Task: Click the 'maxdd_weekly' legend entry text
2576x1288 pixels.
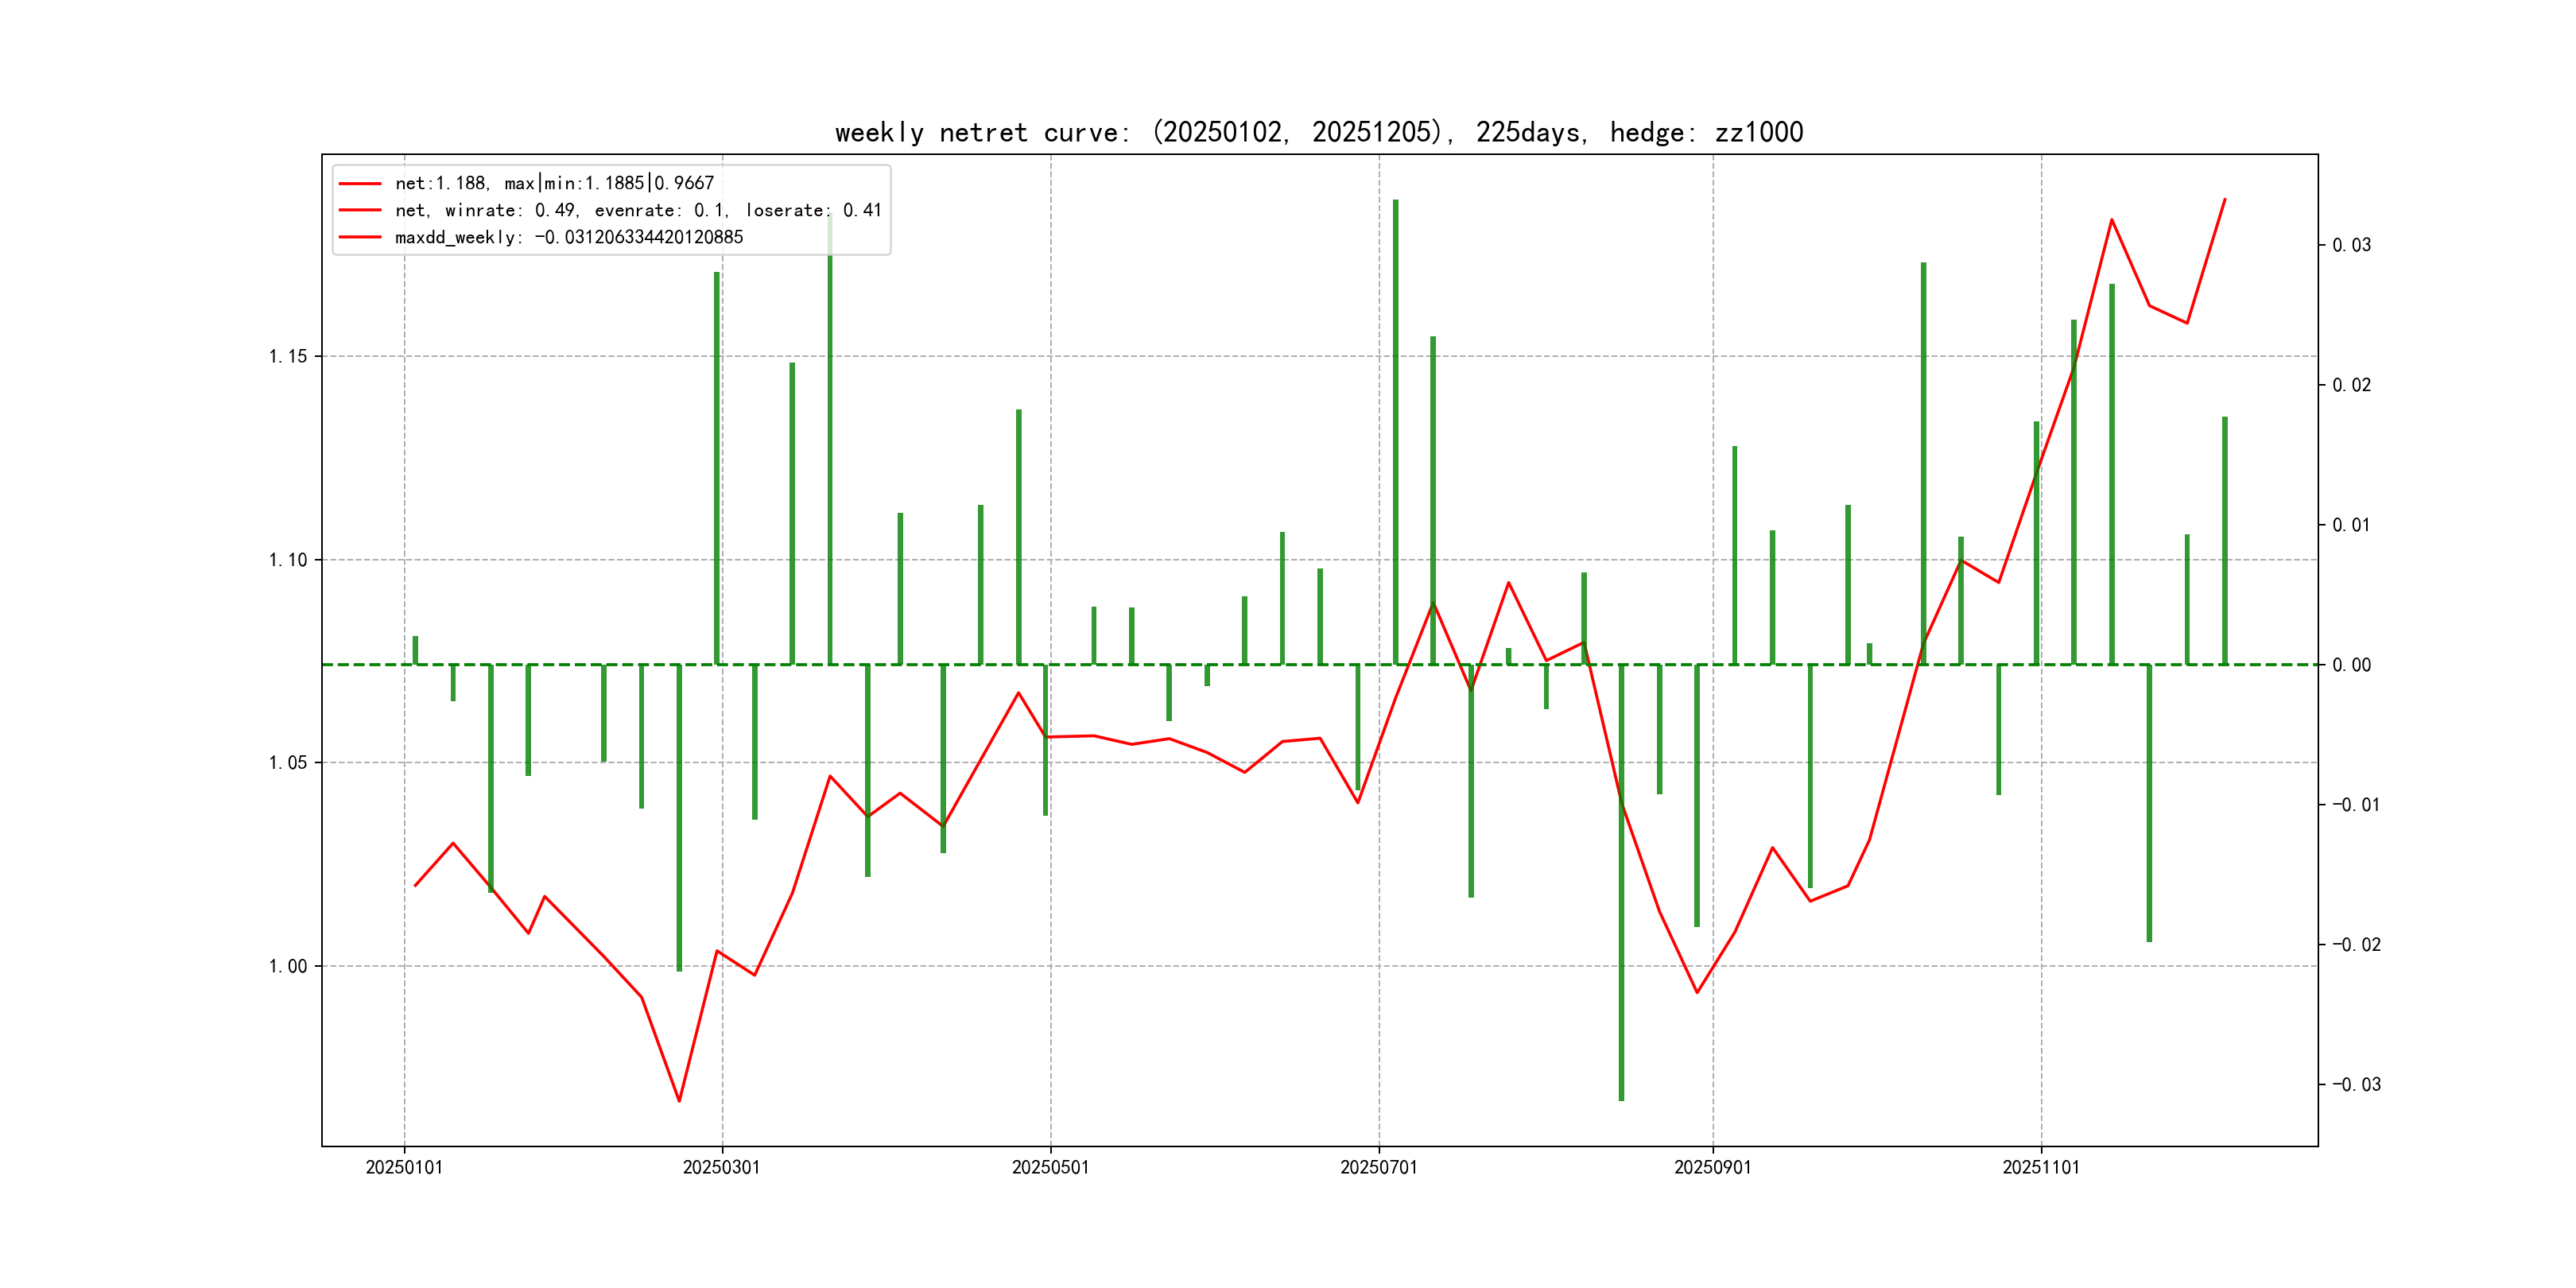Action: (568, 237)
